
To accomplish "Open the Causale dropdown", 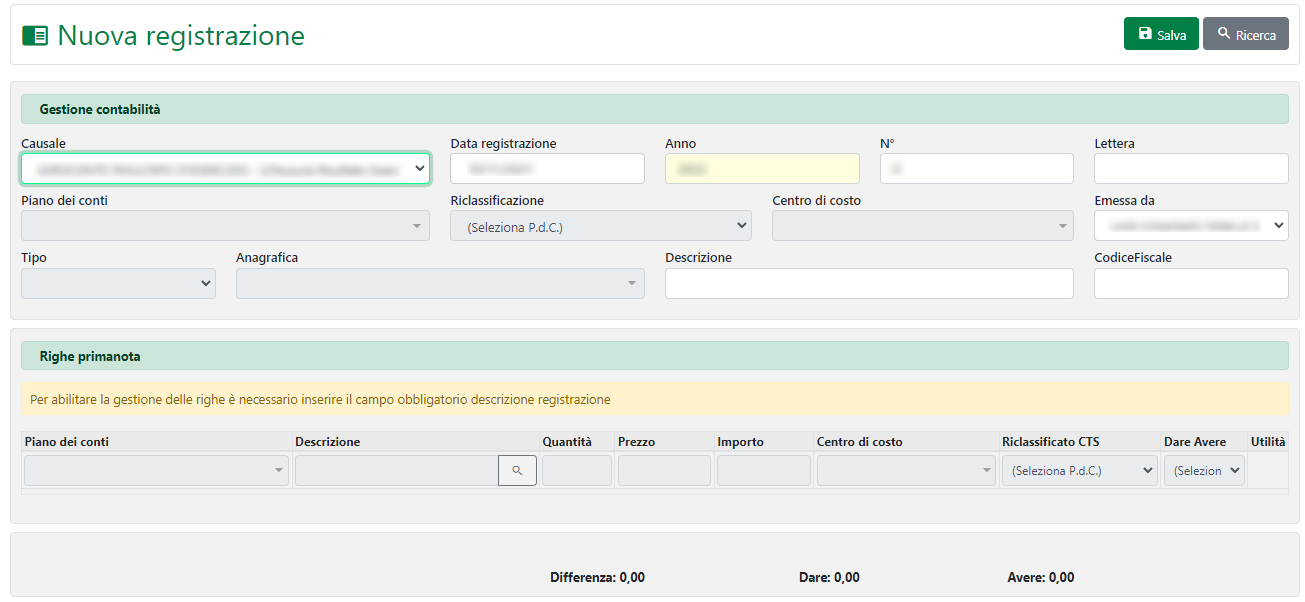I will tap(226, 169).
